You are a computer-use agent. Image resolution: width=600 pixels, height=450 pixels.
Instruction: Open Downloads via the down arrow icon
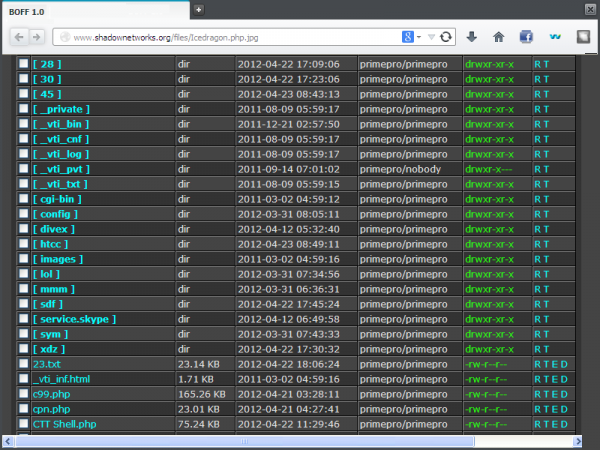pyautogui.click(x=471, y=37)
